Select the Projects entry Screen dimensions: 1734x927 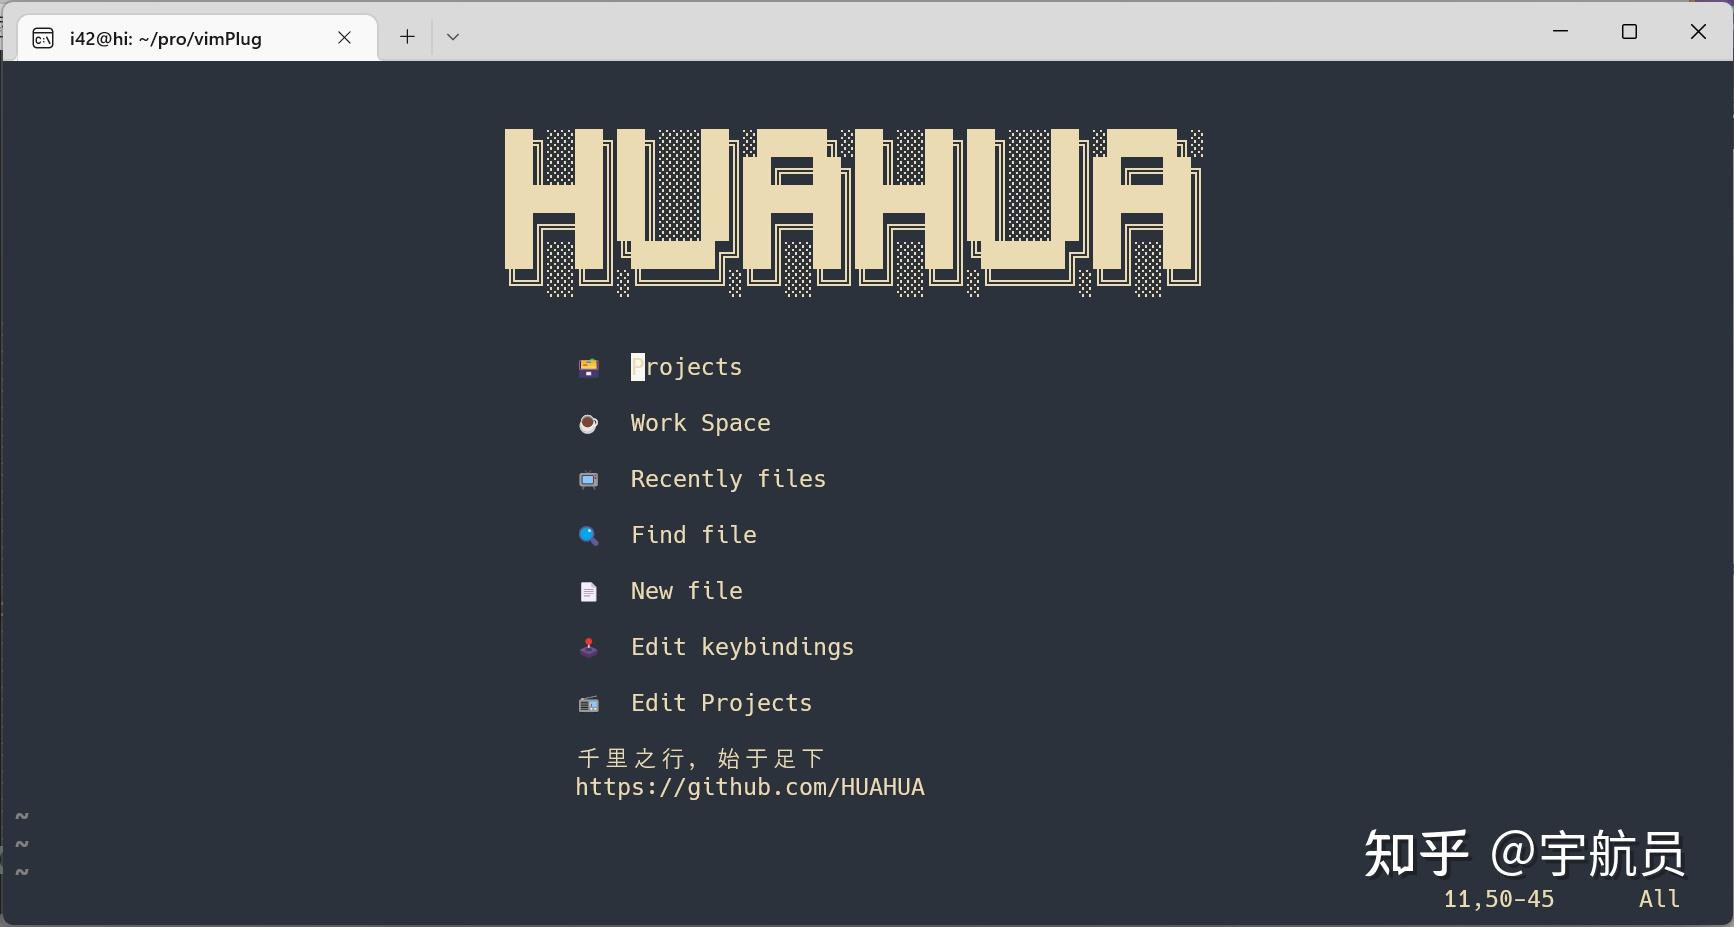[x=686, y=367]
